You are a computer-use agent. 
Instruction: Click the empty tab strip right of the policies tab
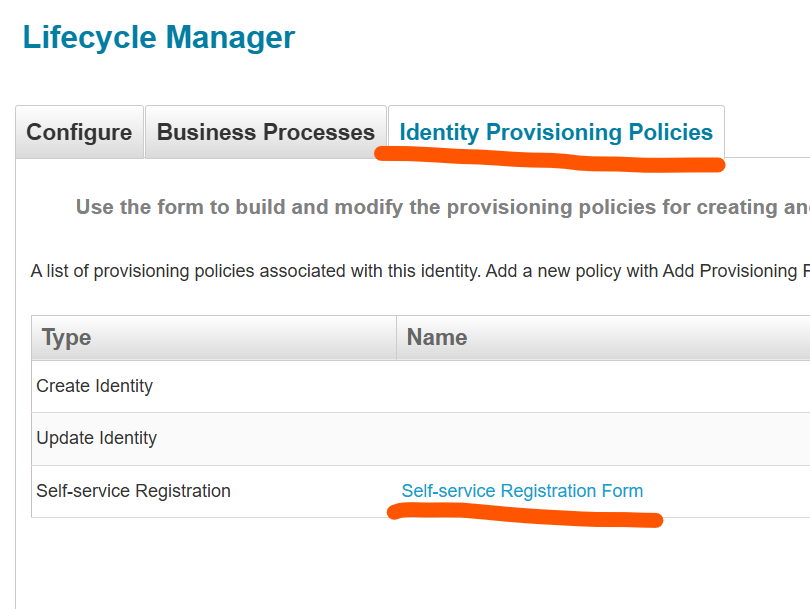[768, 132]
